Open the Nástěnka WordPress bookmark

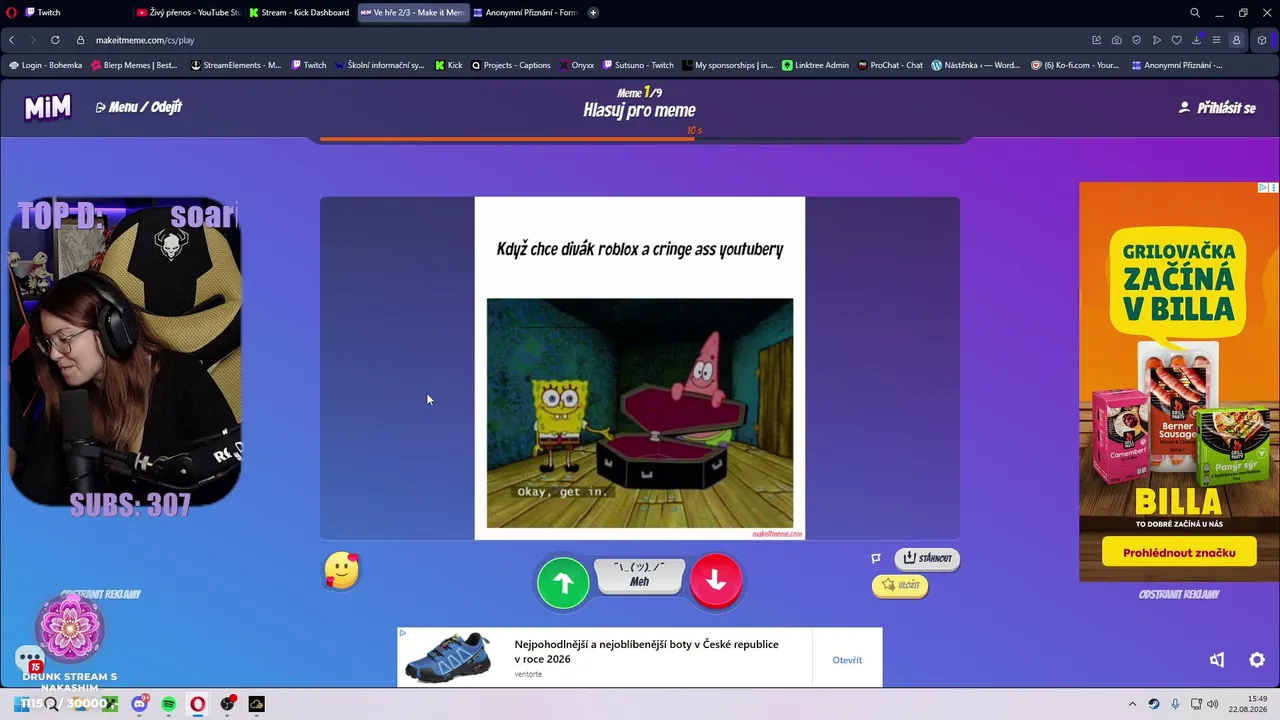click(x=975, y=65)
